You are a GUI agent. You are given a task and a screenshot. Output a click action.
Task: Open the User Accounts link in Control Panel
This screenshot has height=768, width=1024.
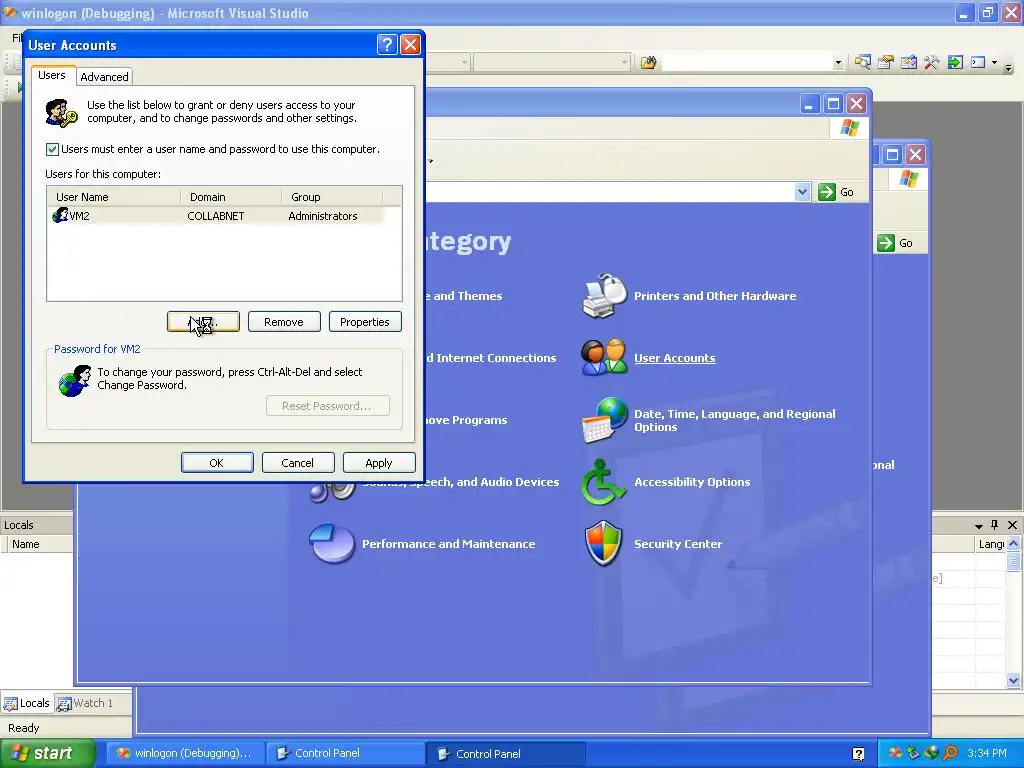pos(675,358)
